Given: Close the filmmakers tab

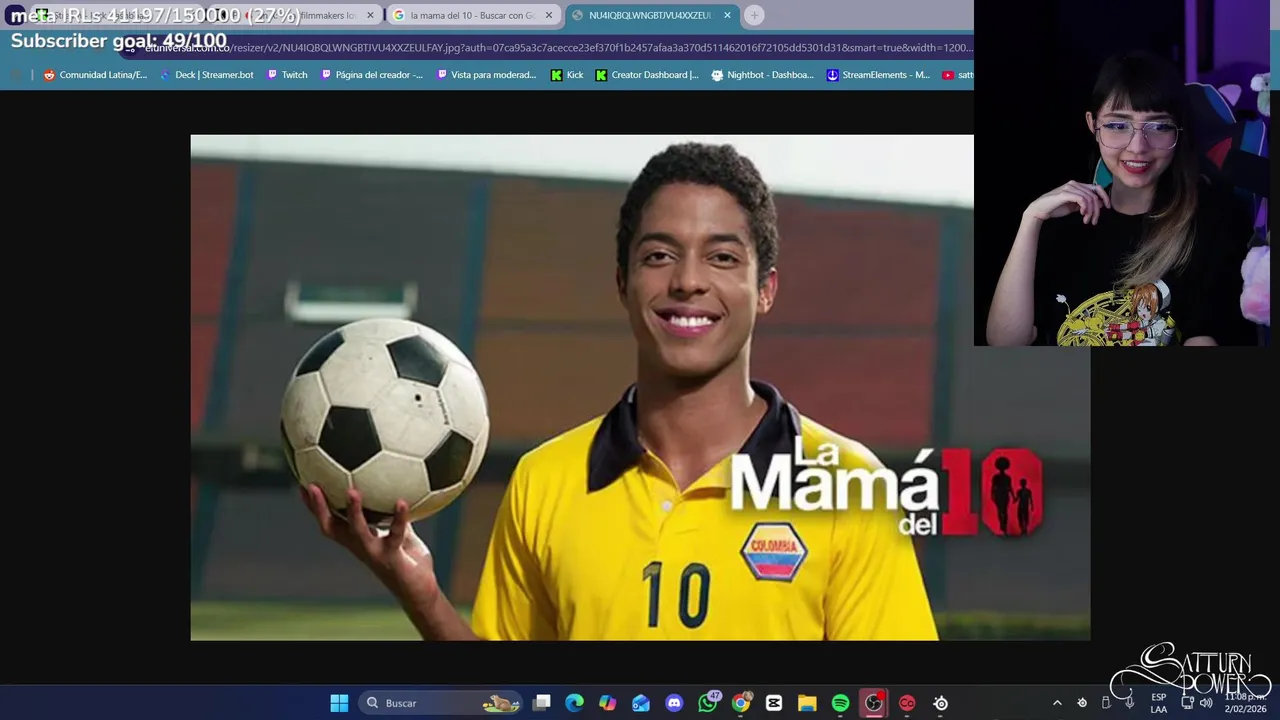Looking at the screenshot, I should pos(370,15).
